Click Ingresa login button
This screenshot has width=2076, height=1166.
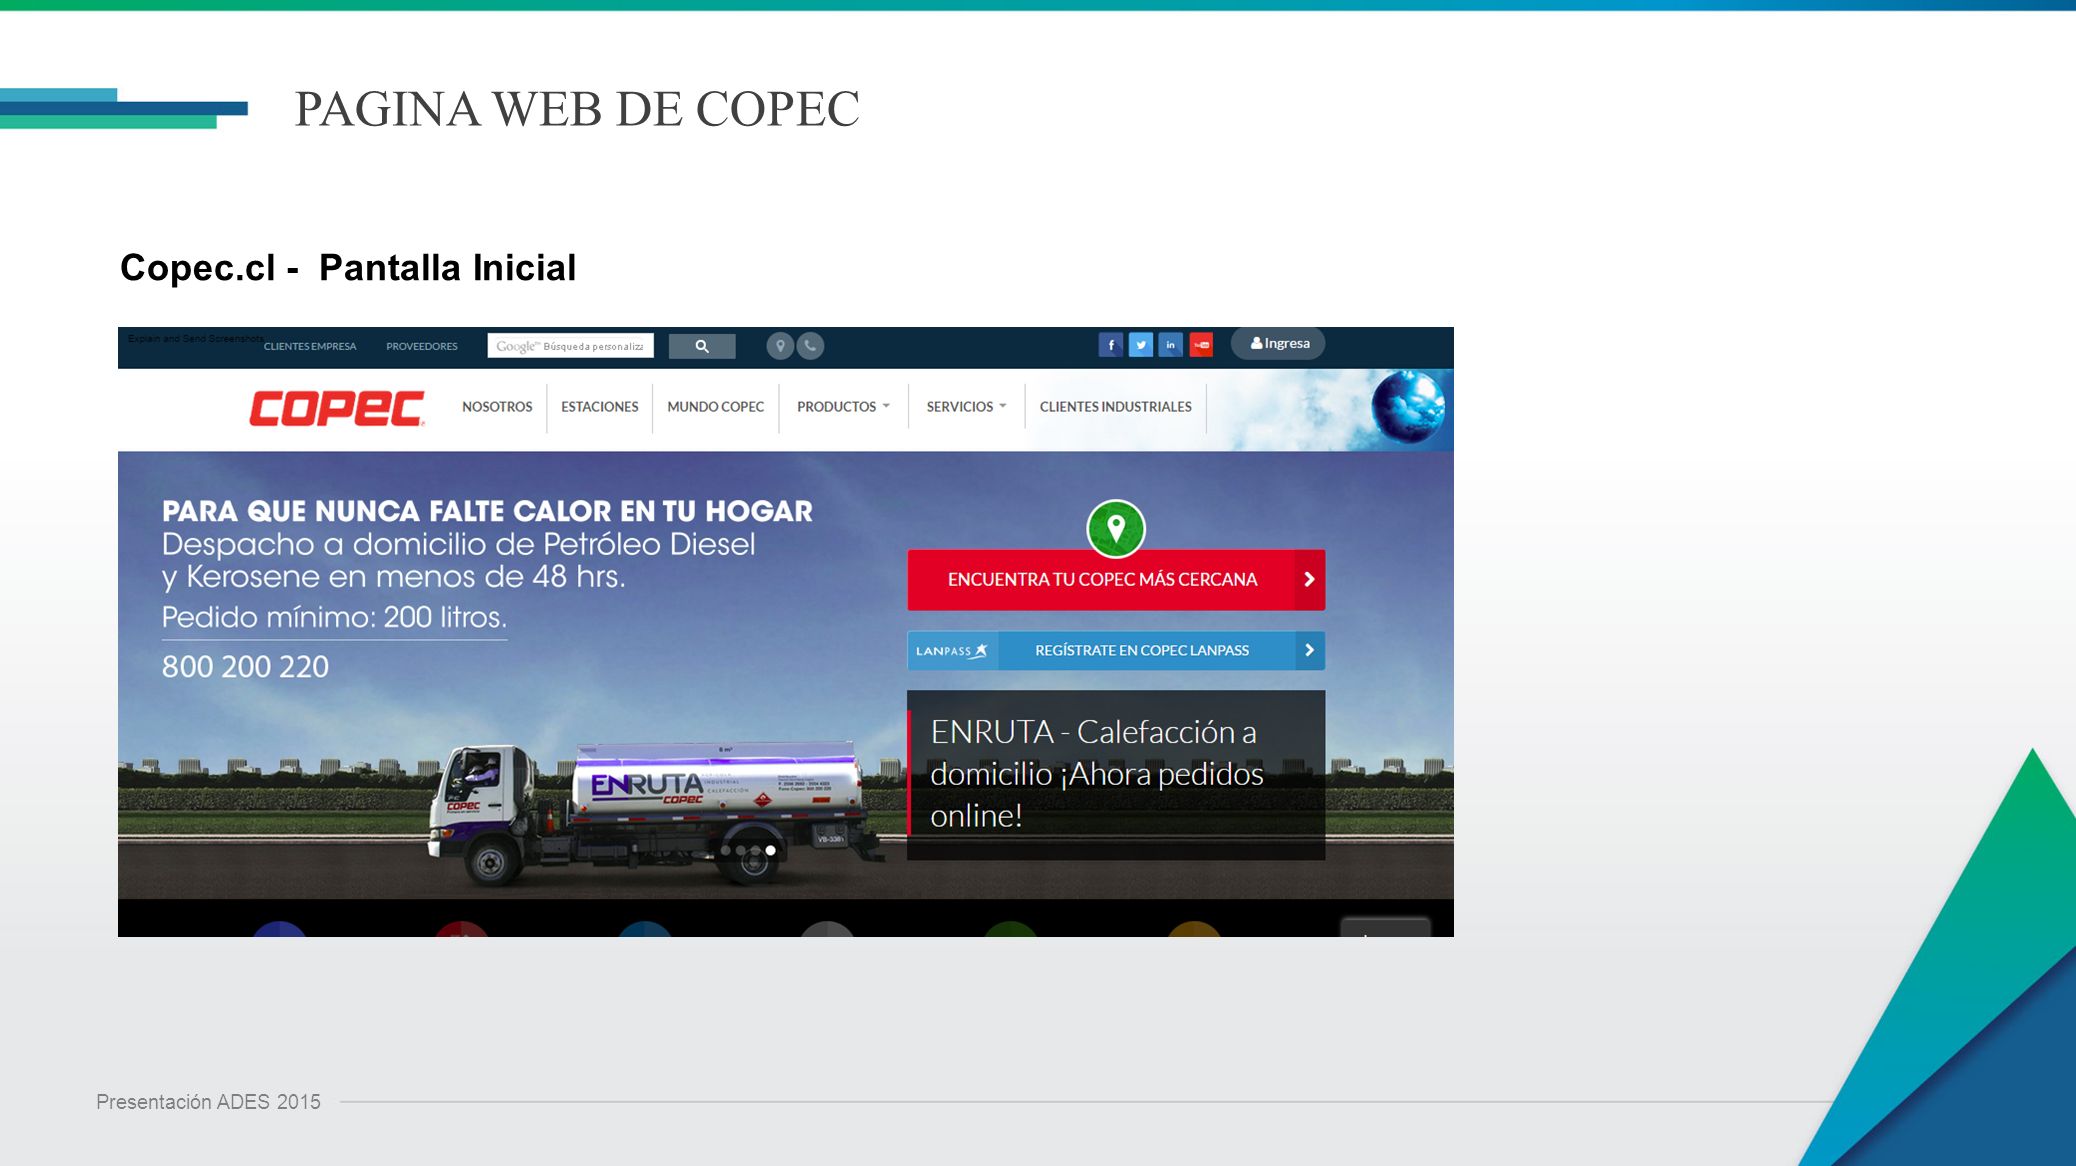(x=1278, y=343)
